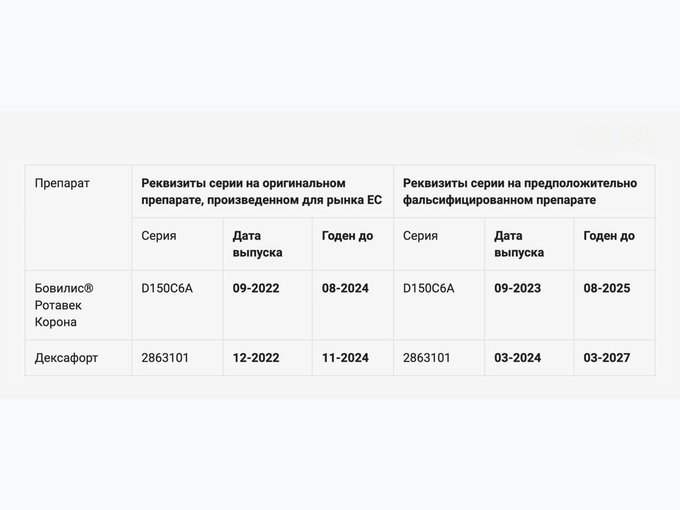Viewport: 680px width, 510px height.
Task: Click the 03-2027 expiry date cell
Action: (615, 358)
